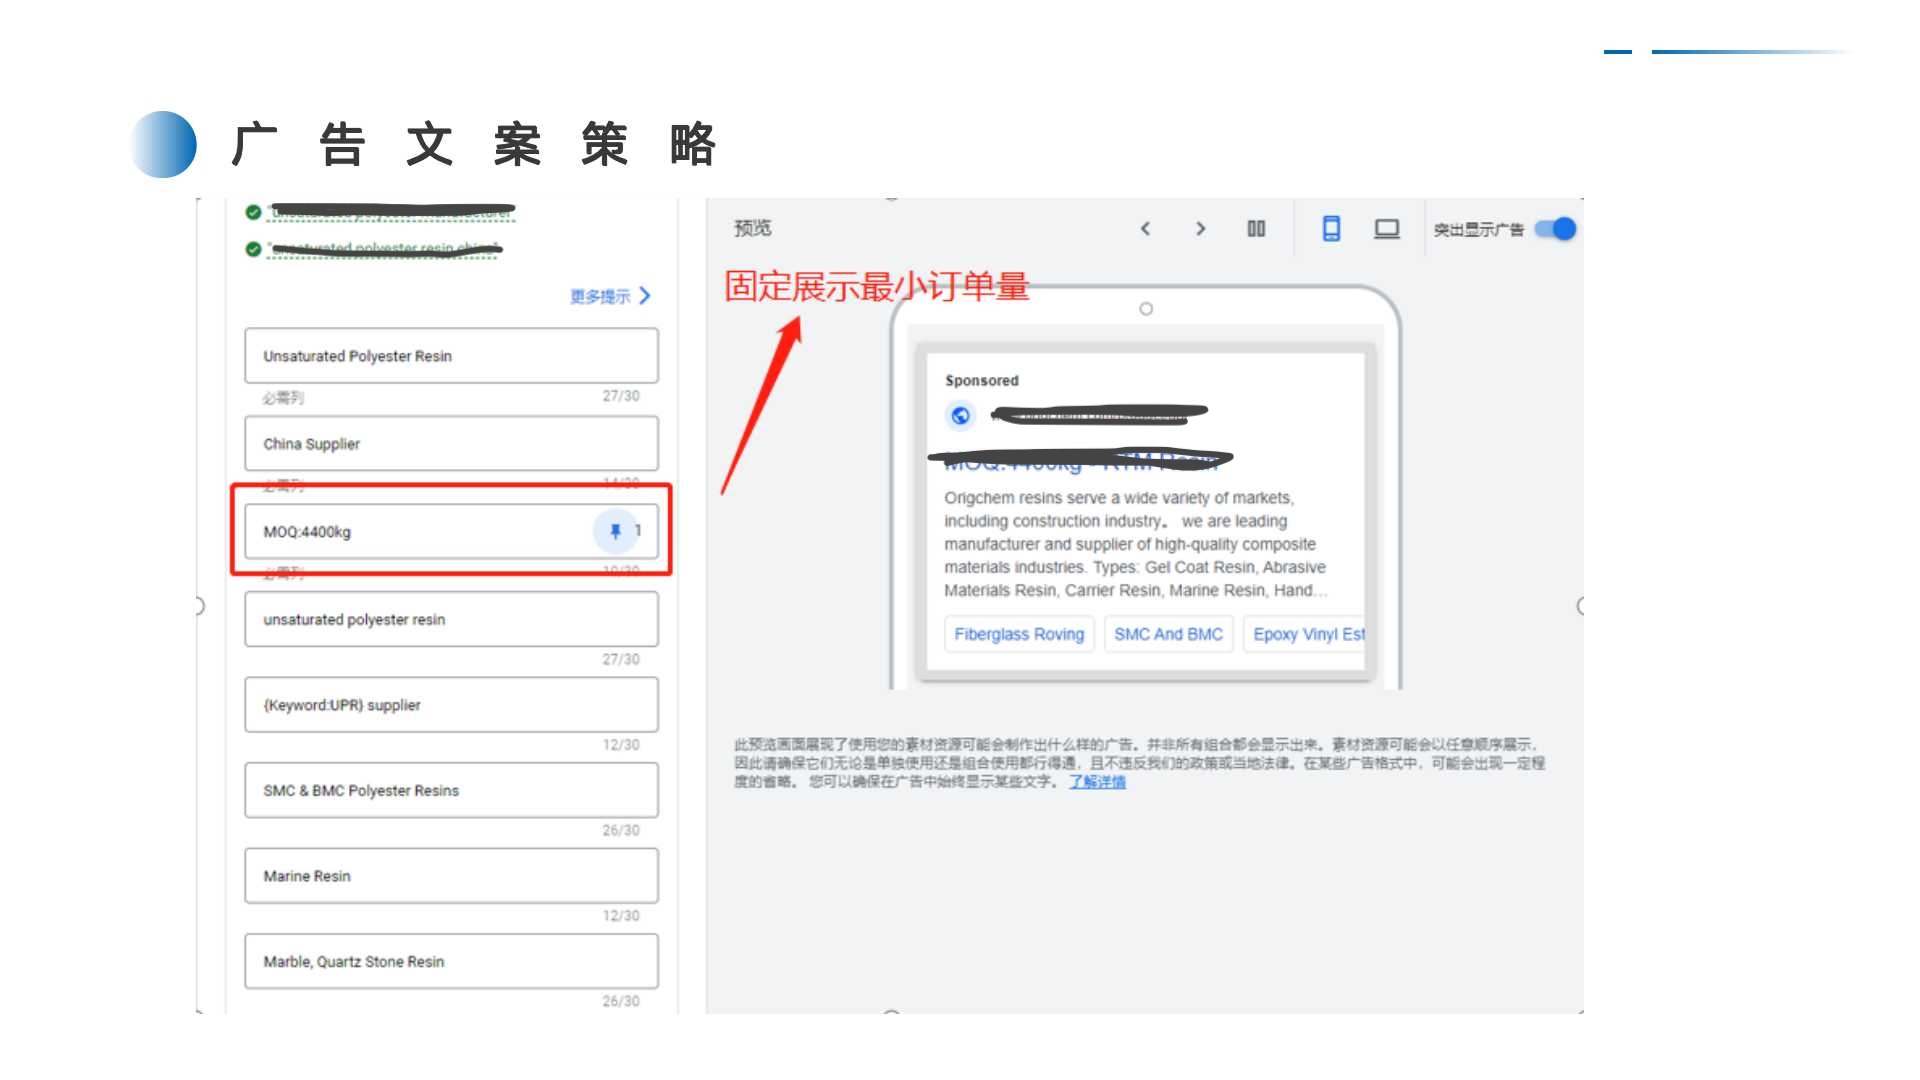The image size is (1920, 1080).
Task: Expand more tips with the chevron
Action: click(645, 296)
